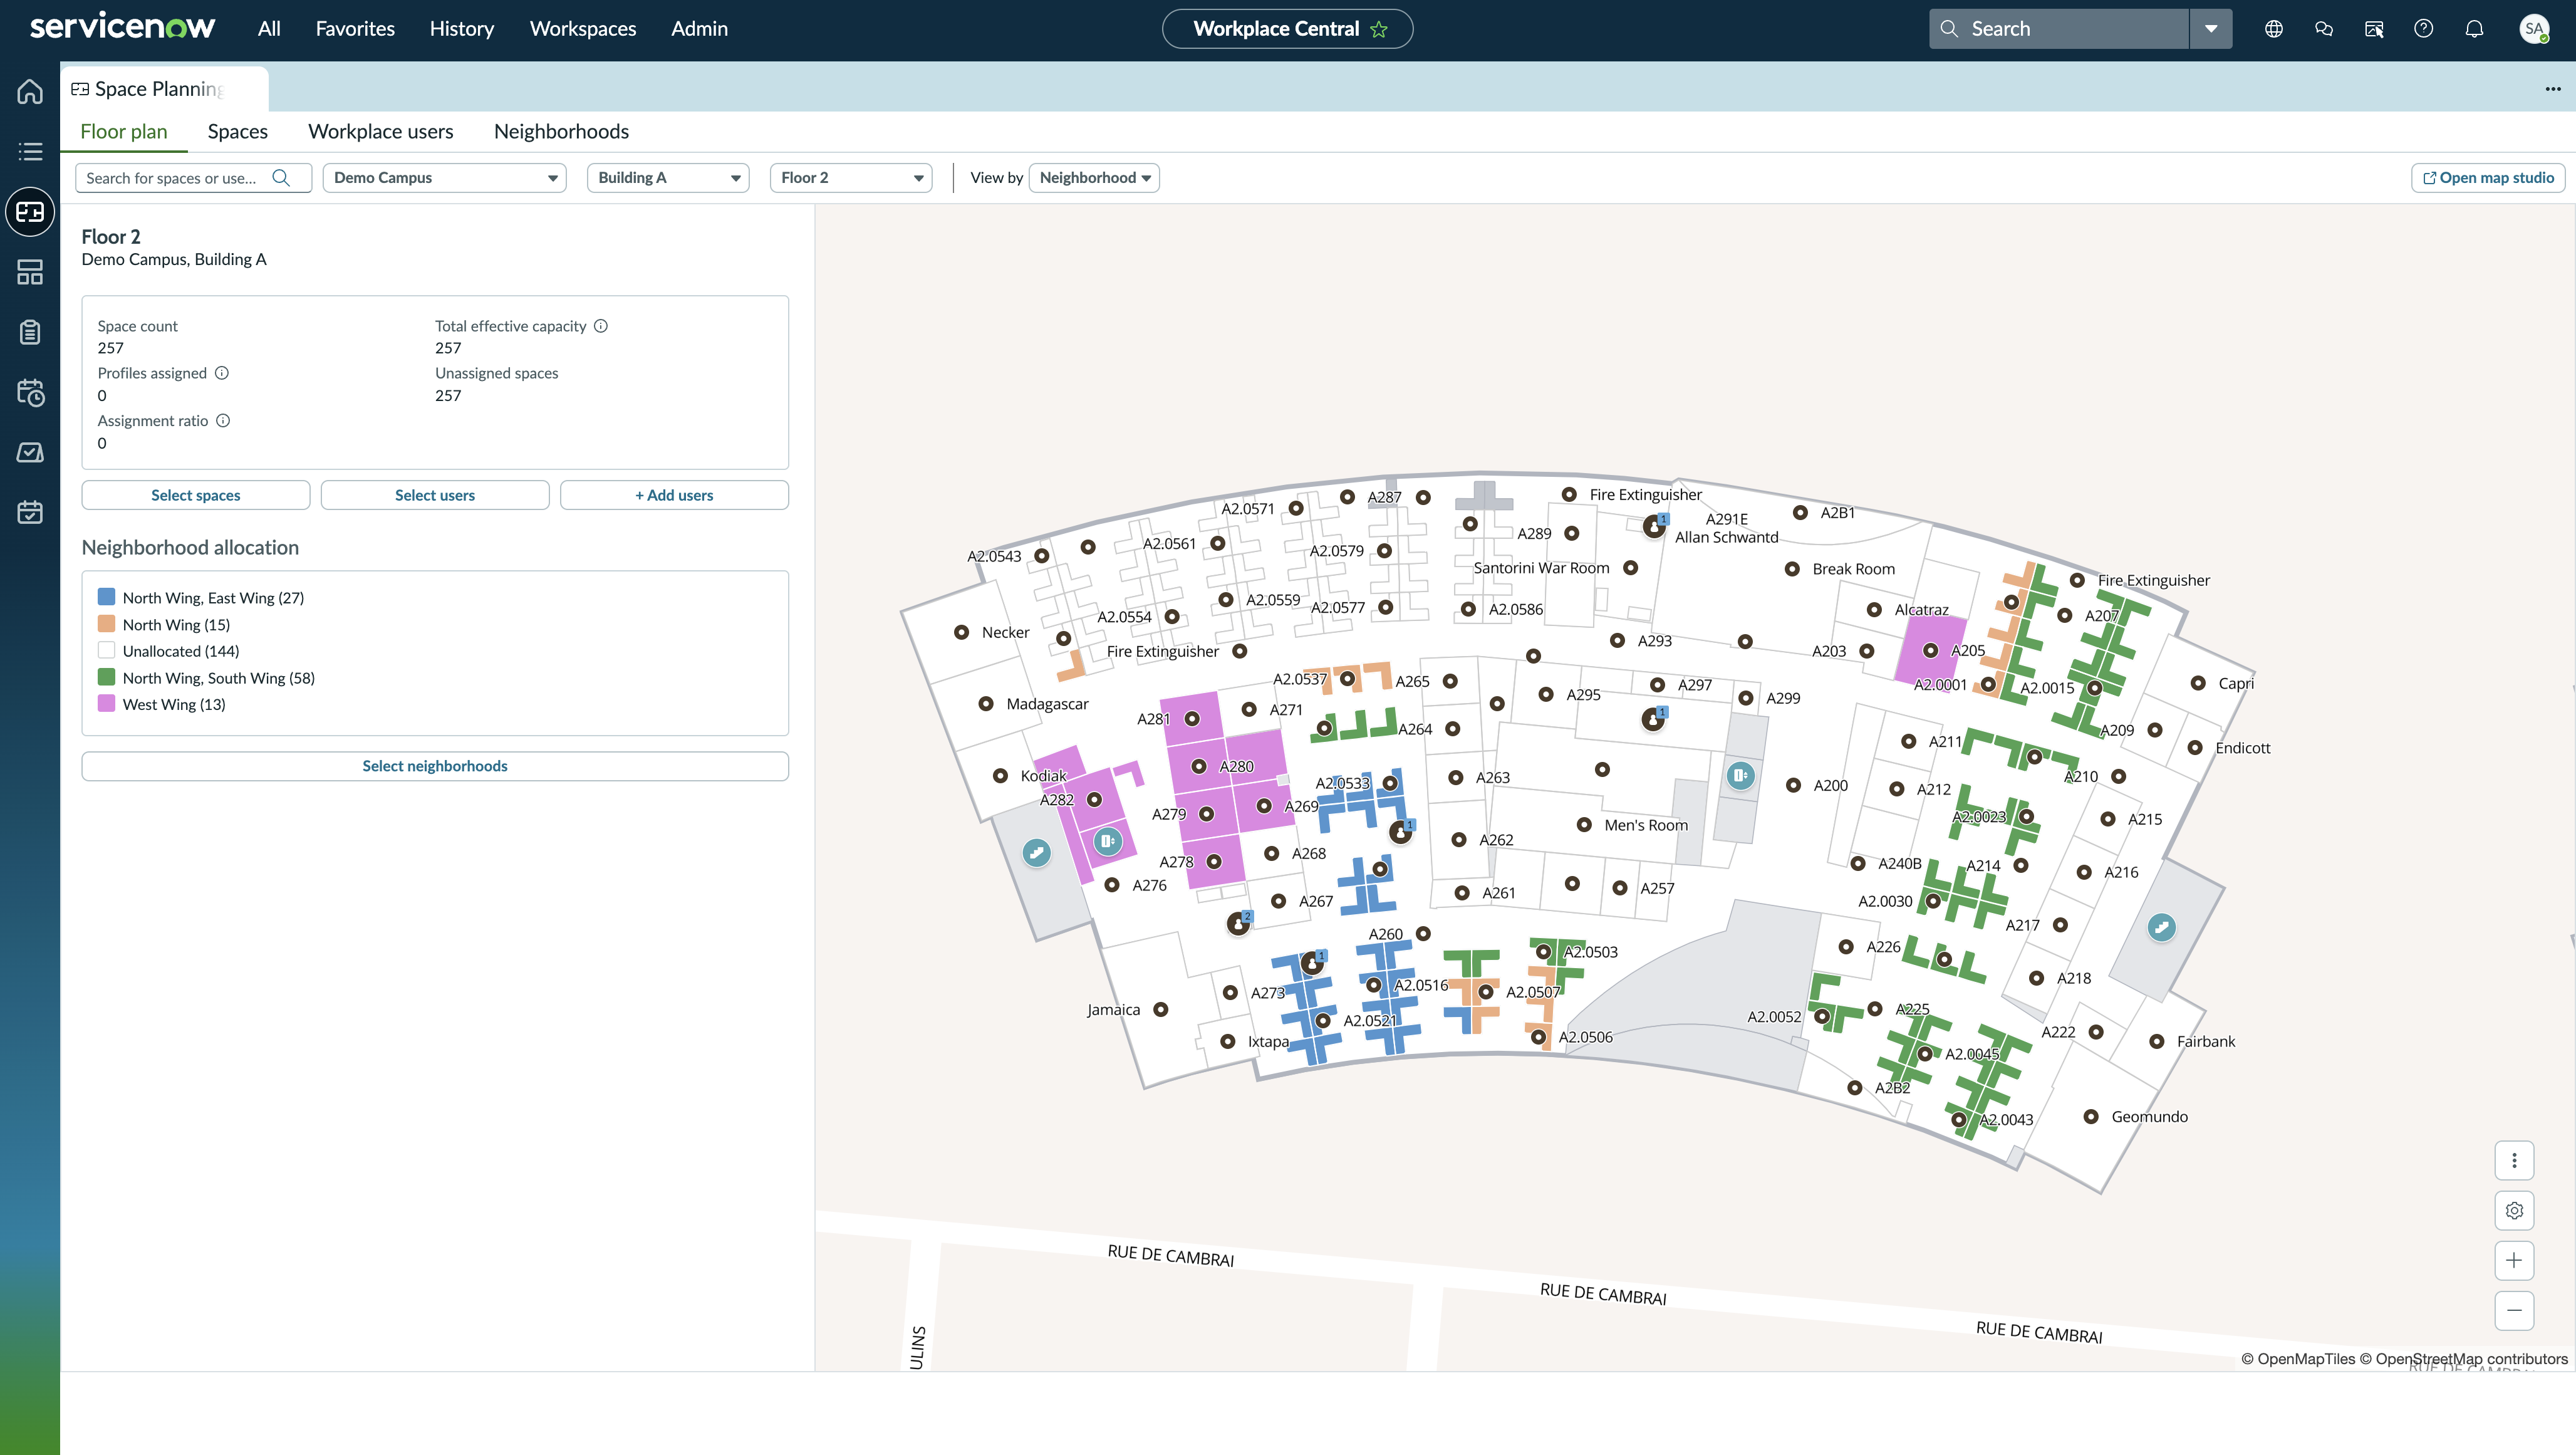Click the Workplace Central title pill
This screenshot has width=2576, height=1455.
point(1287,29)
